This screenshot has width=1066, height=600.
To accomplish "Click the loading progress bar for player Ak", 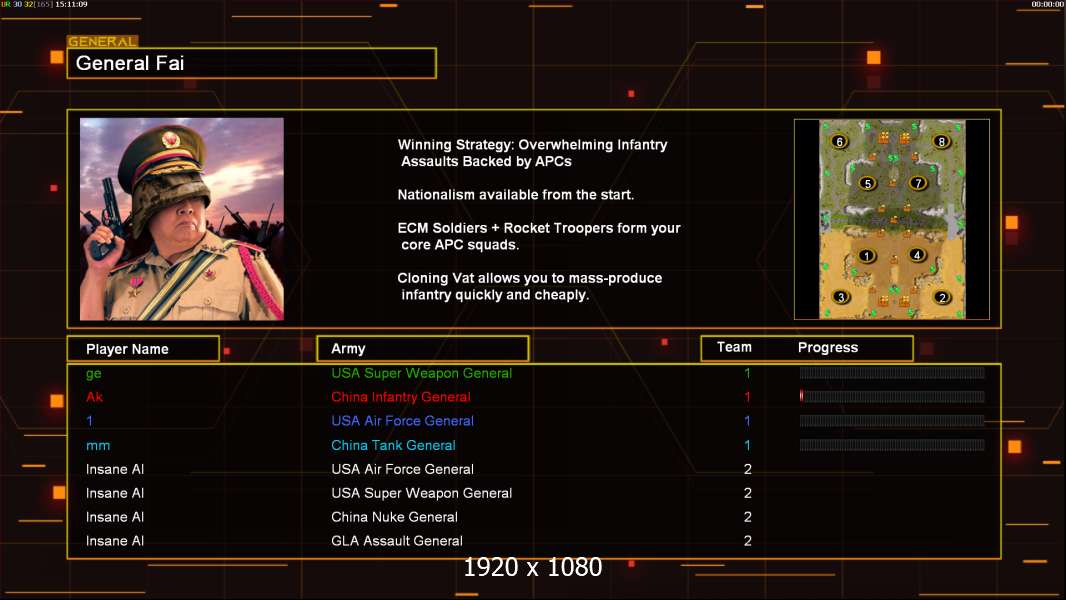I will [892, 396].
